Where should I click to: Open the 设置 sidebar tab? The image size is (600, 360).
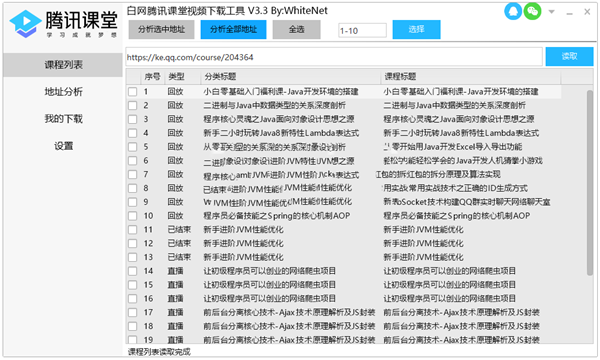[63, 146]
